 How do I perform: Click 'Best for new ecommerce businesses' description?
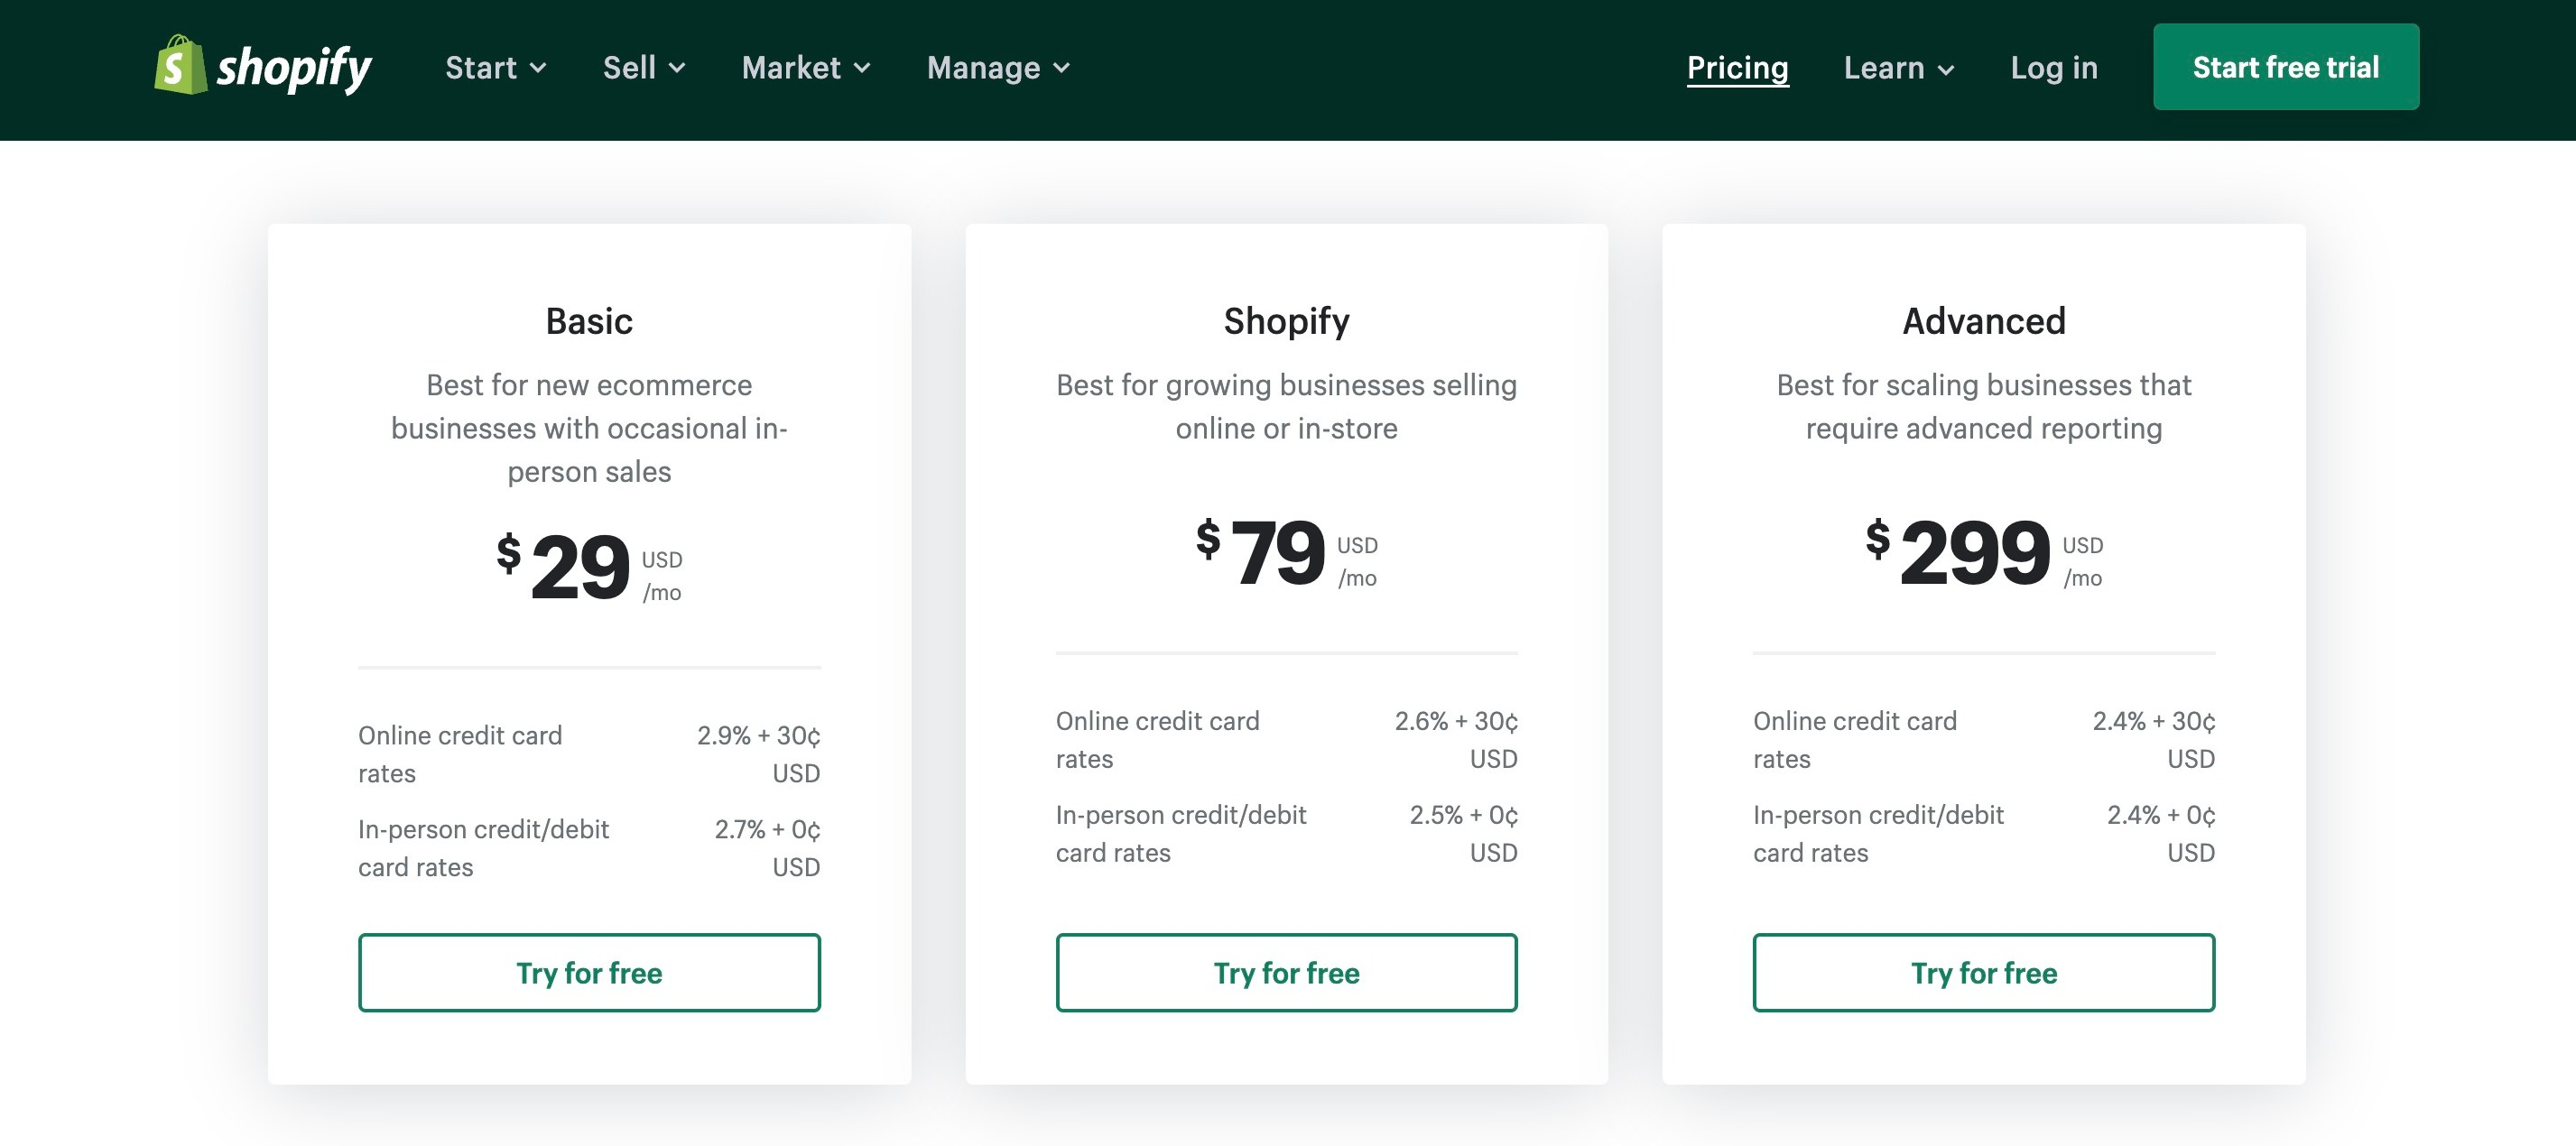coord(589,428)
